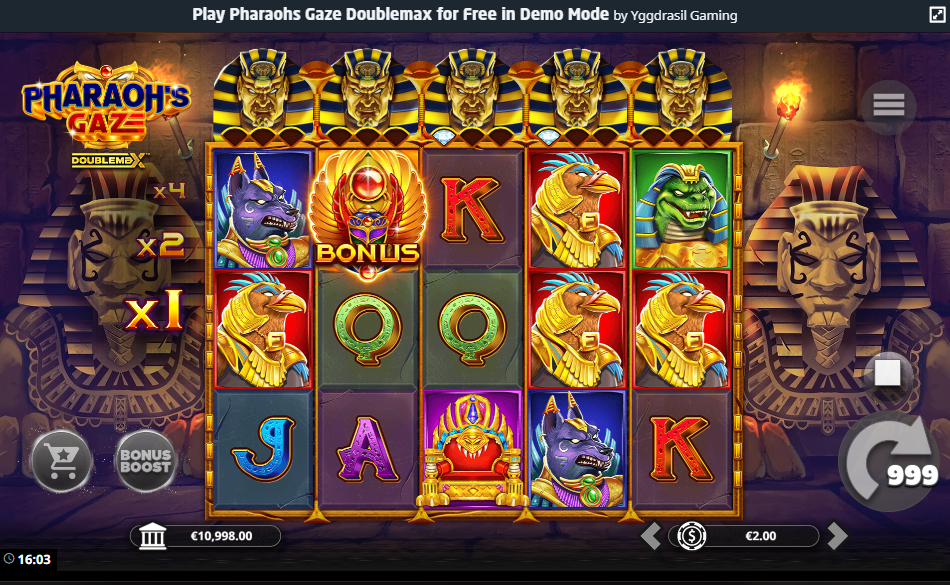
Task: Click the x1 multiplier indicator
Action: 154,311
